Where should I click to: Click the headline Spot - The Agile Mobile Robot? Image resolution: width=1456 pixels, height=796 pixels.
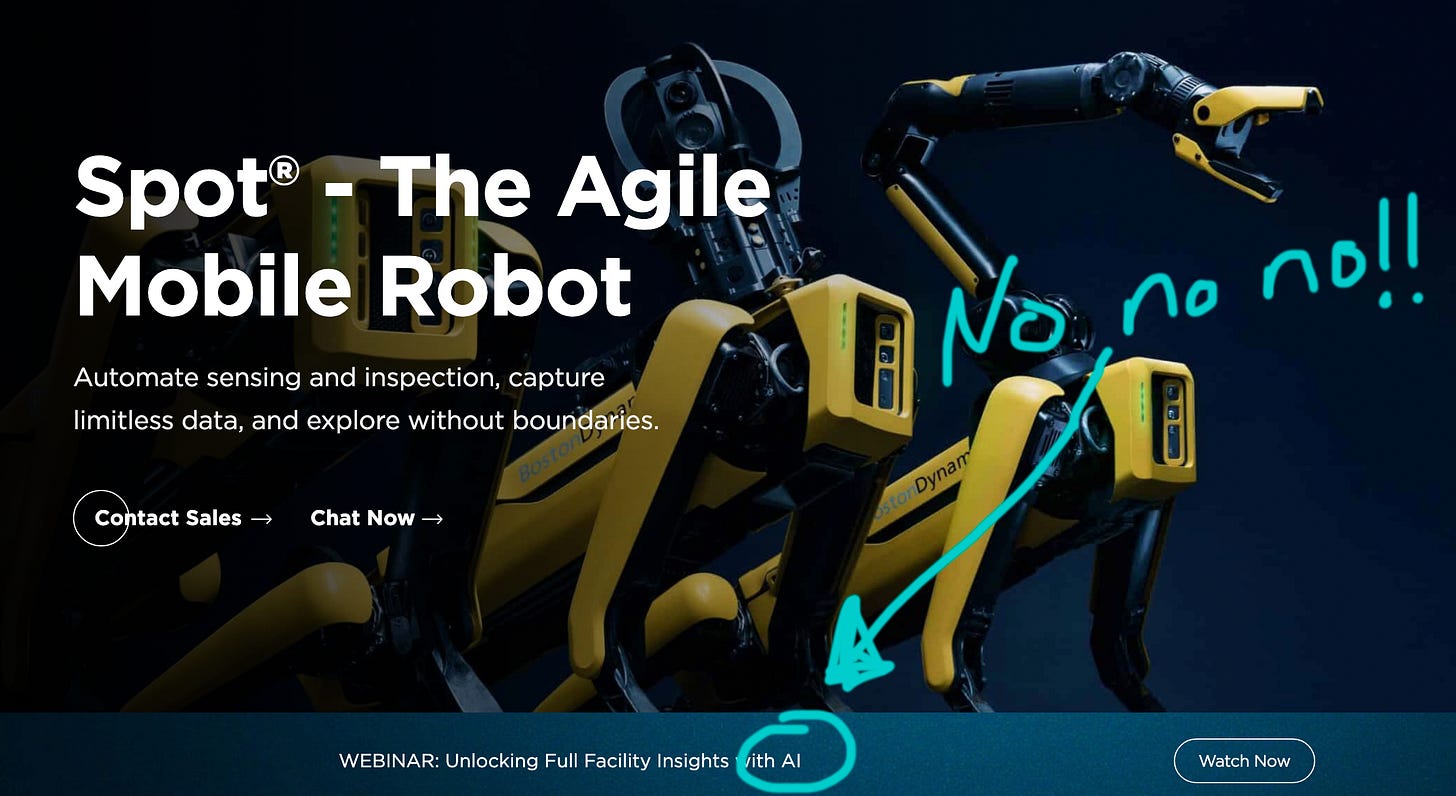coord(423,236)
